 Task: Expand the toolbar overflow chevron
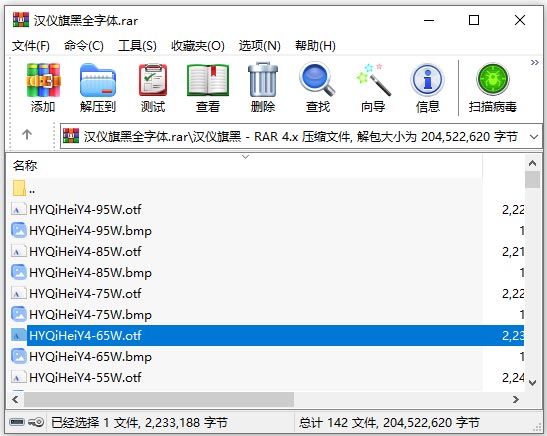click(x=534, y=63)
